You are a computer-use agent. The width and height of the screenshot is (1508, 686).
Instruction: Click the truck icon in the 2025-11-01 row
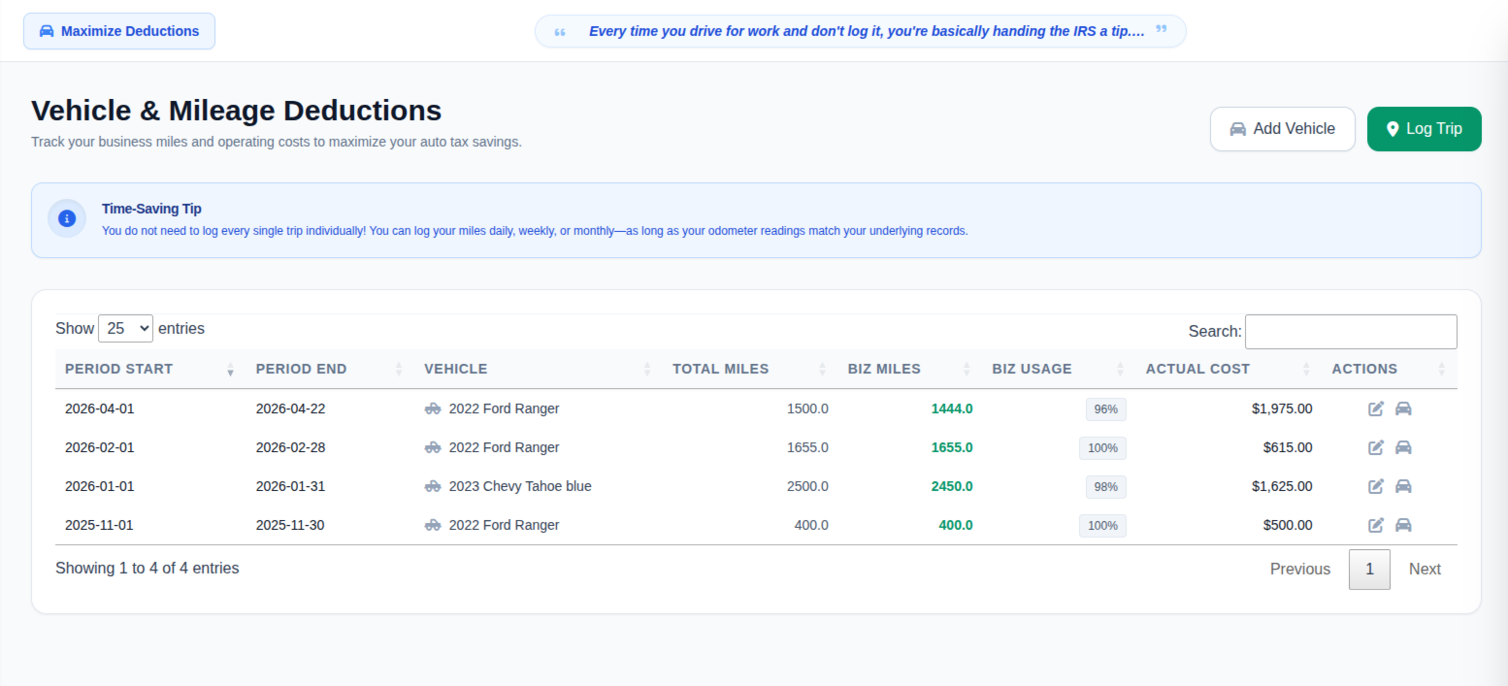pyautogui.click(x=433, y=525)
